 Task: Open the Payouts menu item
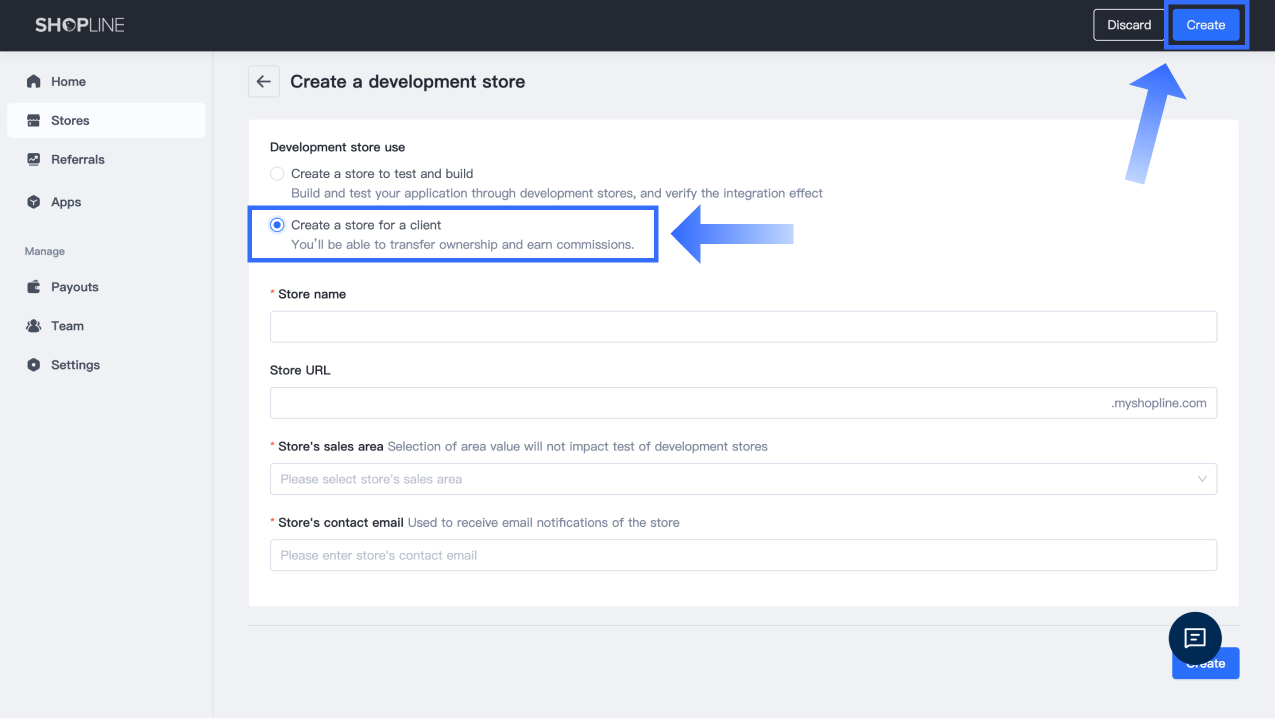75,287
